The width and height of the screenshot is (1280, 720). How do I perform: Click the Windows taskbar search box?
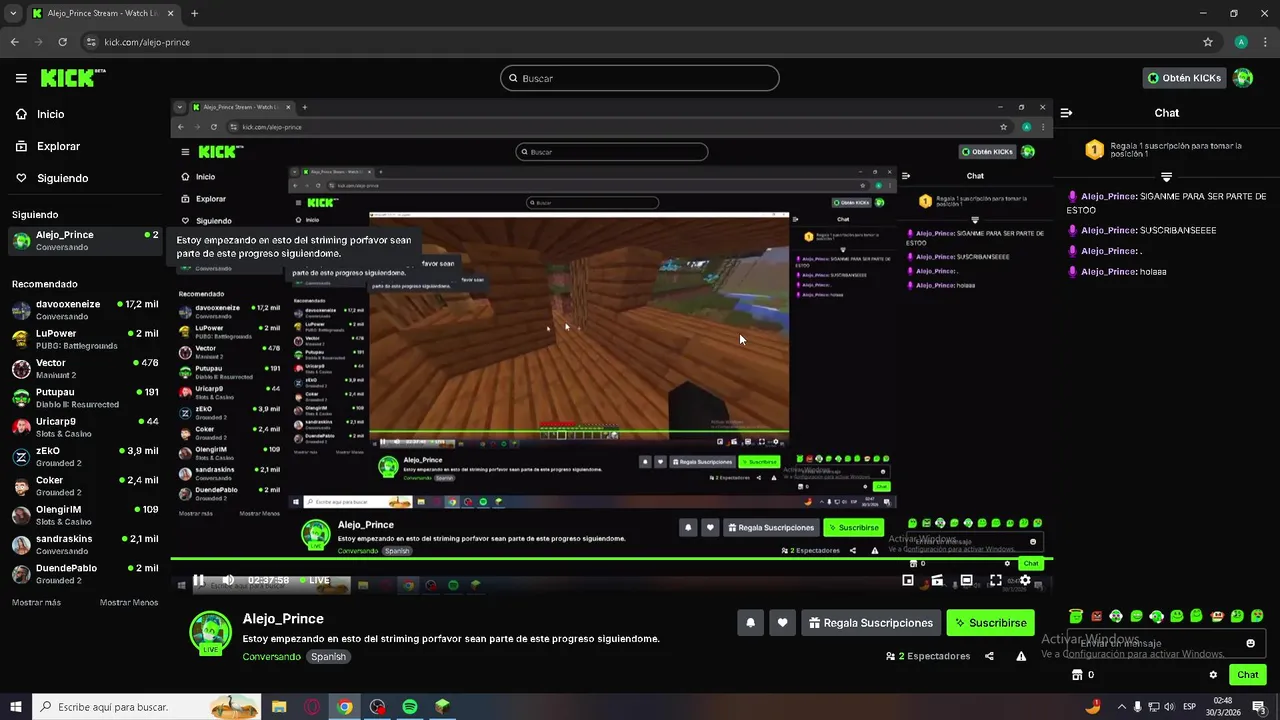click(x=147, y=707)
